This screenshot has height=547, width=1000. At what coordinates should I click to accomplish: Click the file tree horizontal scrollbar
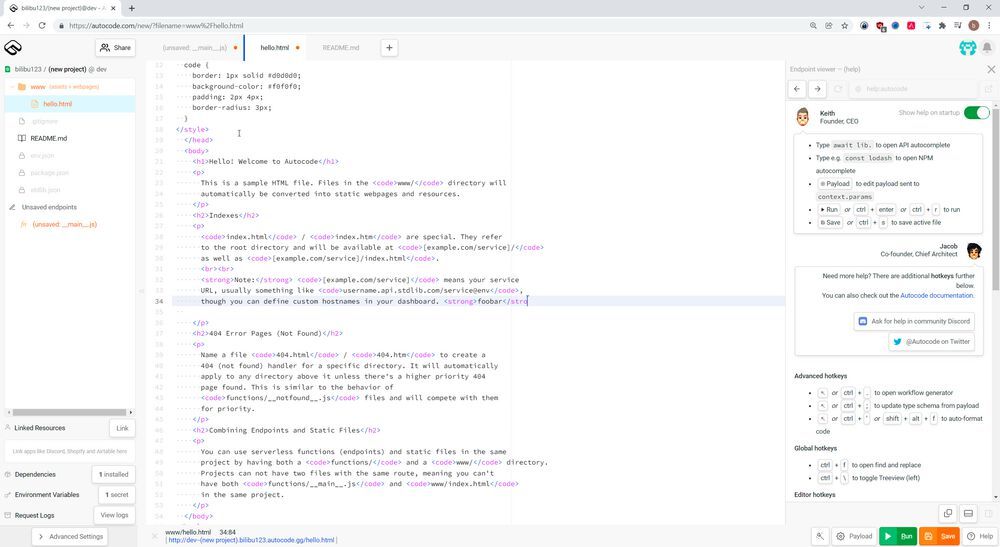pos(68,412)
